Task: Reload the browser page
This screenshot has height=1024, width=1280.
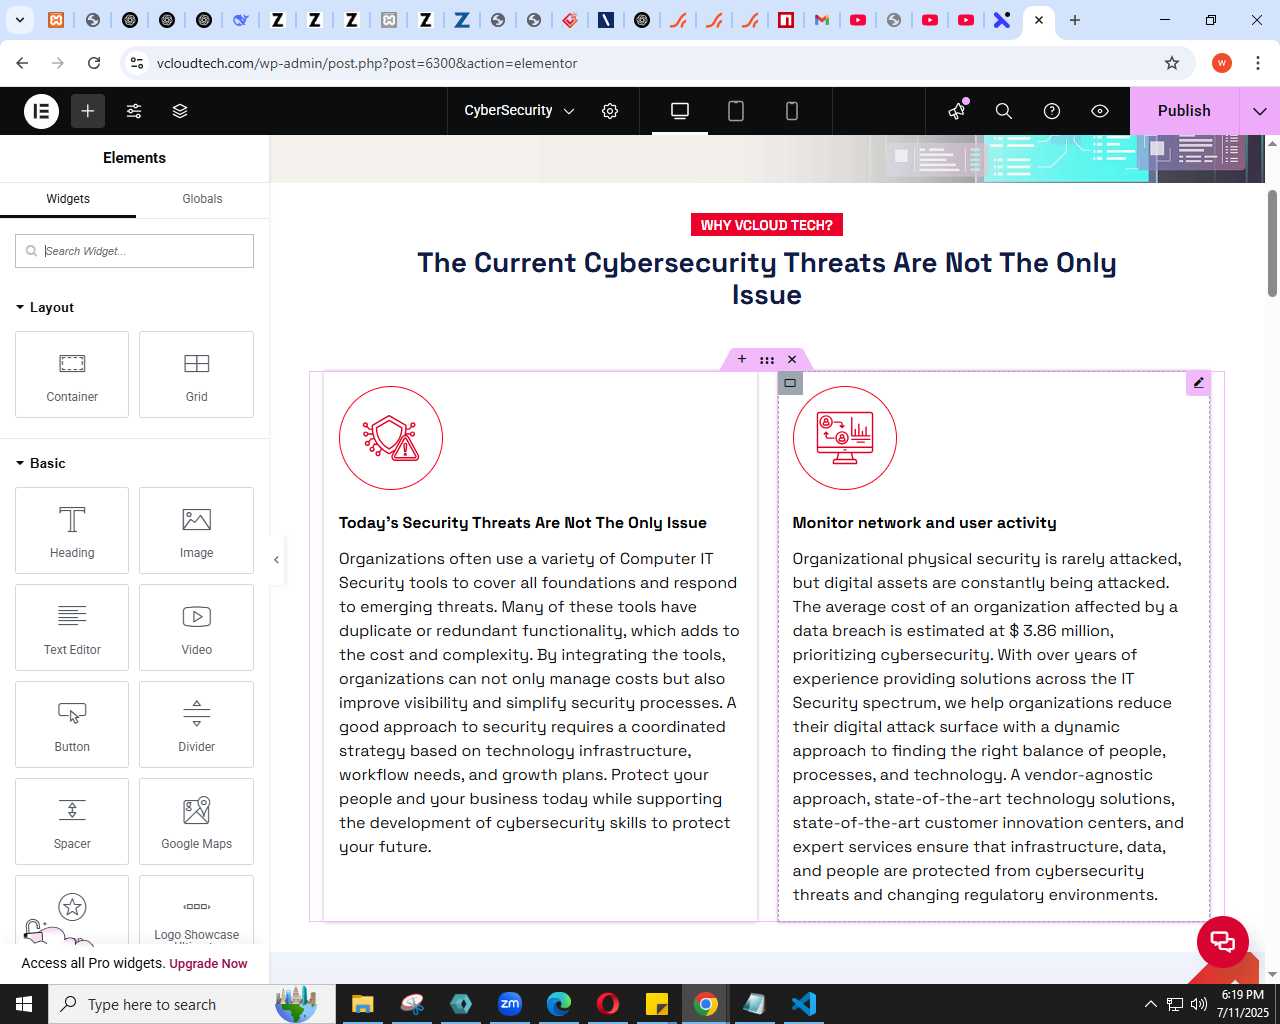Action: click(x=94, y=63)
